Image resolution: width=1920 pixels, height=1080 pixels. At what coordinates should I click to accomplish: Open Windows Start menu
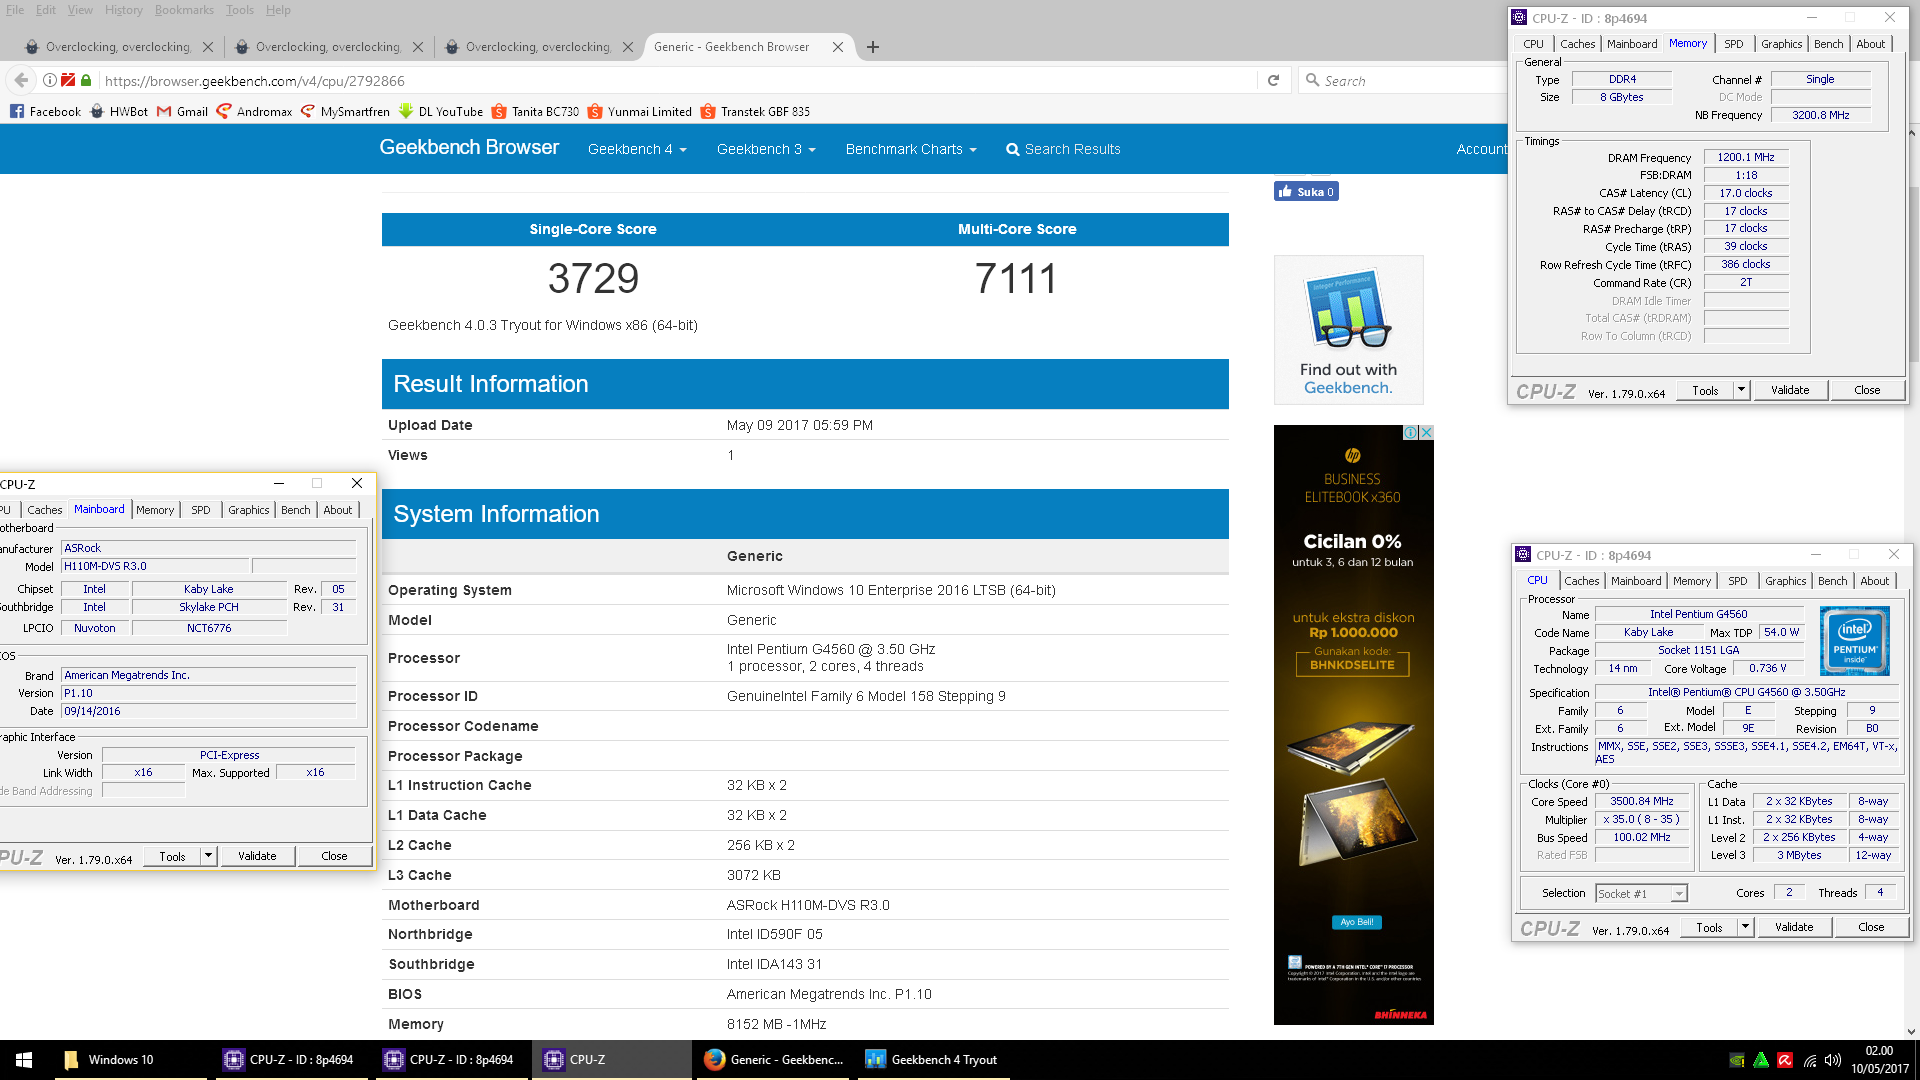click(25, 1060)
